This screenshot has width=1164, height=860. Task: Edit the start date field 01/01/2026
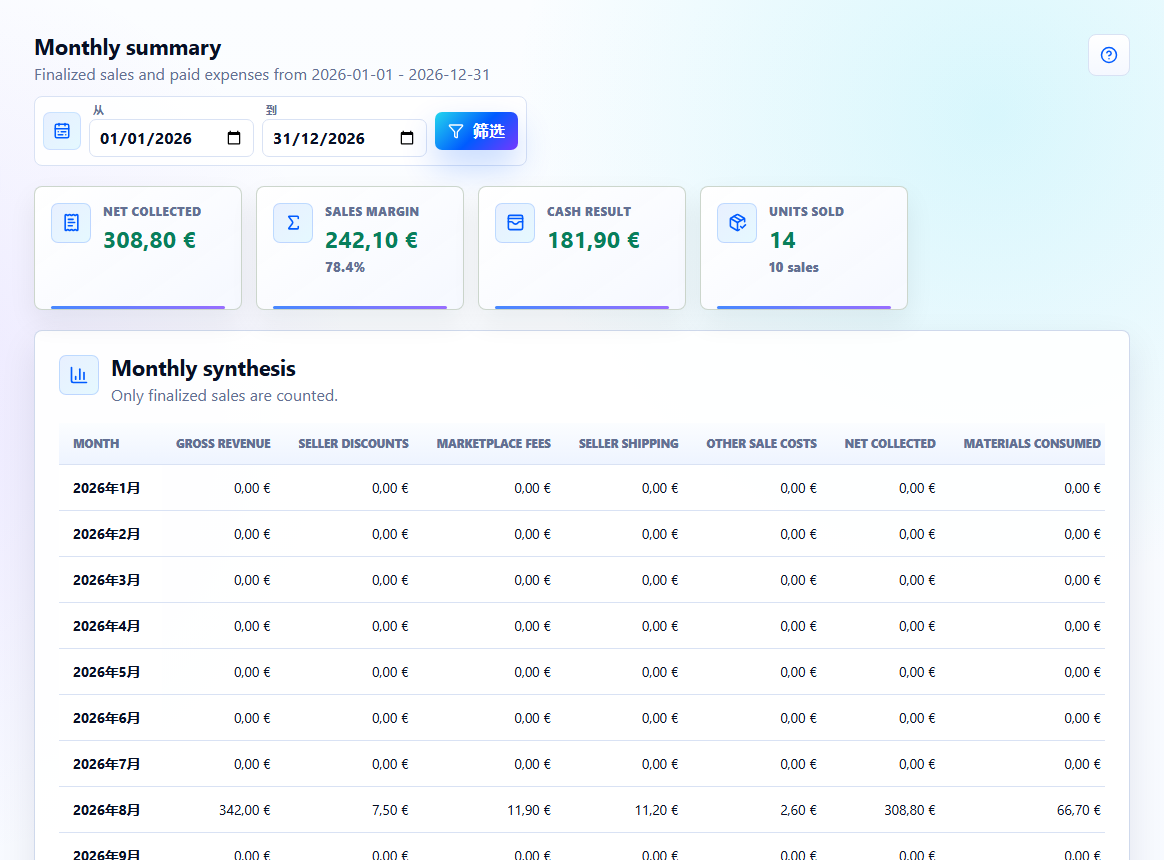tap(171, 138)
